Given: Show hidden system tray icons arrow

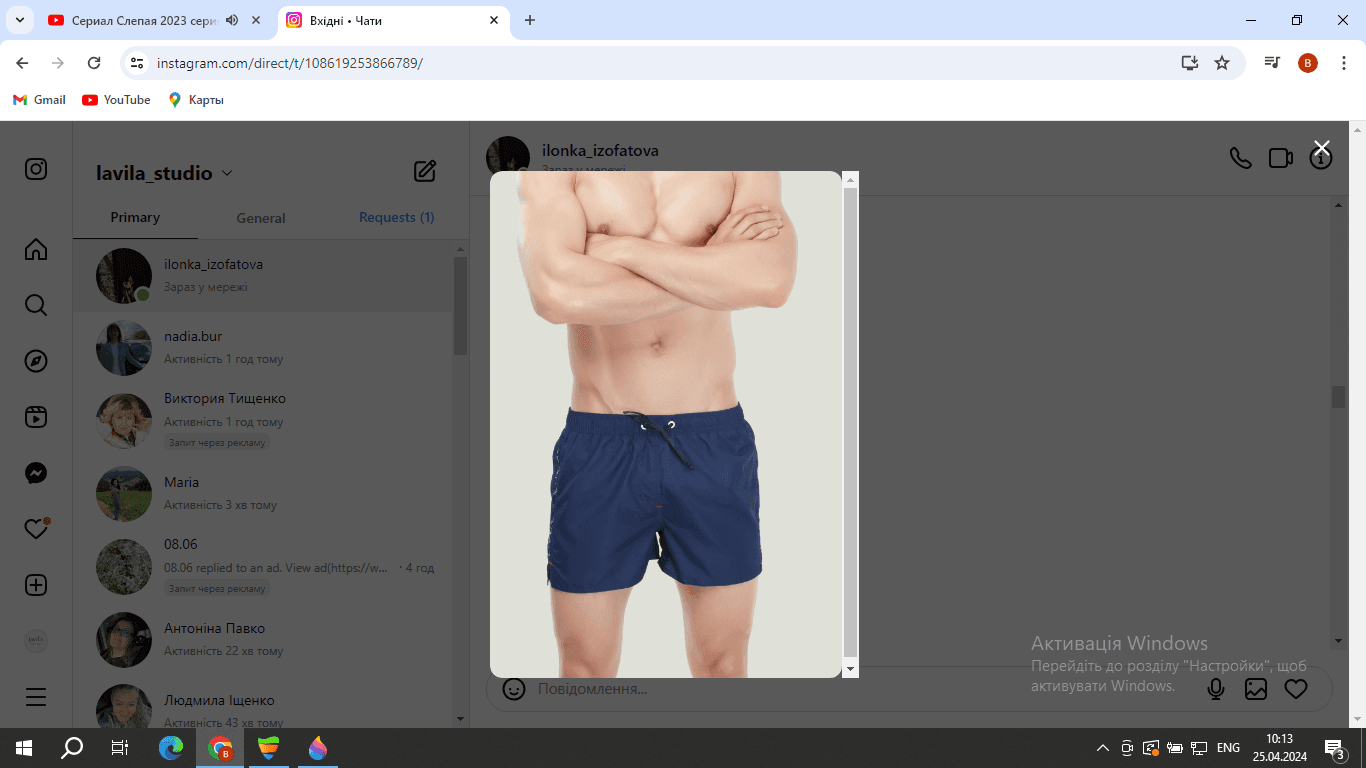Looking at the screenshot, I should coord(1103,748).
